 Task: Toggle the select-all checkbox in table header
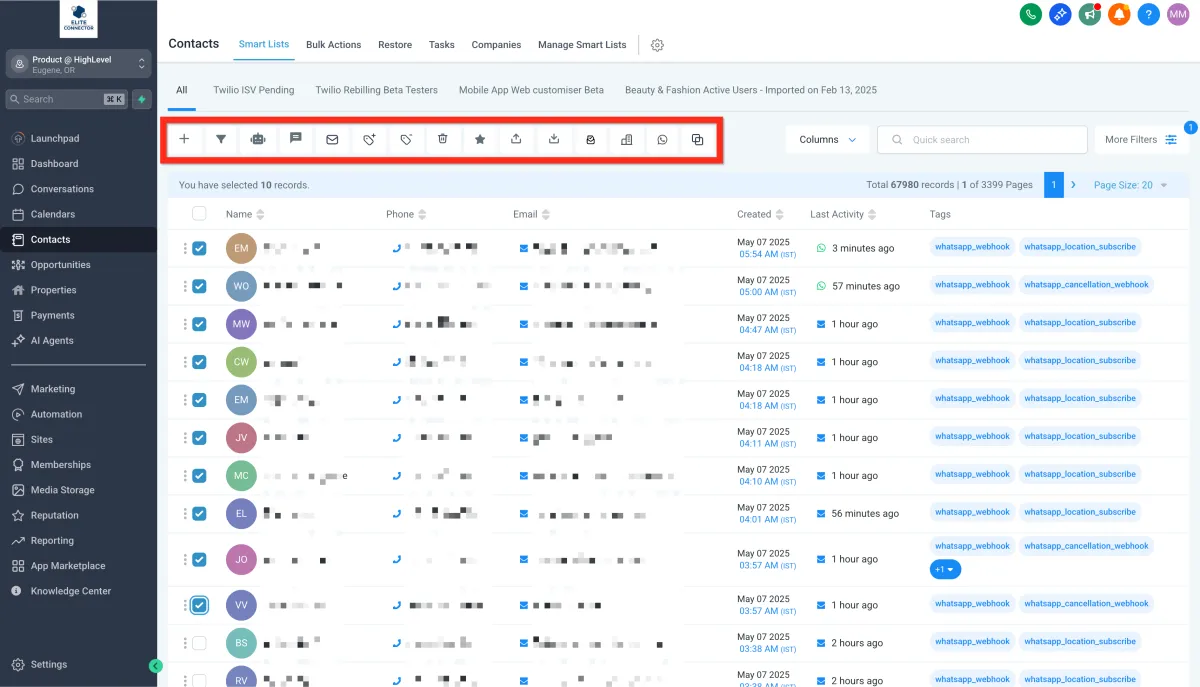click(x=199, y=213)
